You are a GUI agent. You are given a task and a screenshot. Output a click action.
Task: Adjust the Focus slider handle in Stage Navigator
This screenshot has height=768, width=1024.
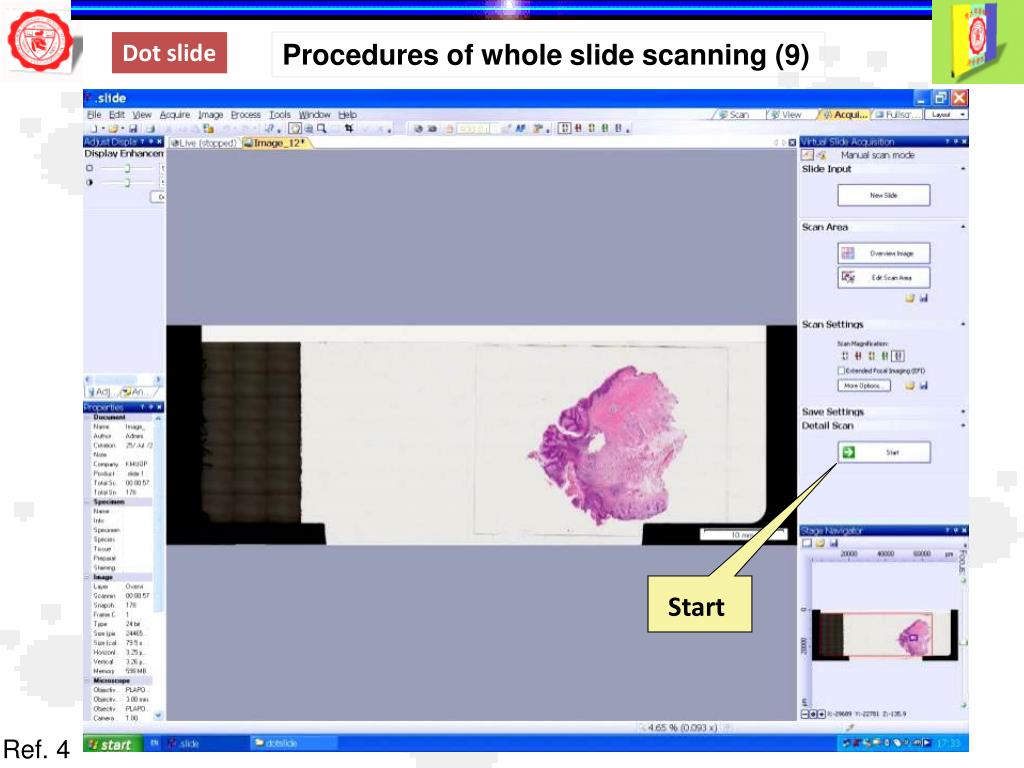click(x=964, y=643)
